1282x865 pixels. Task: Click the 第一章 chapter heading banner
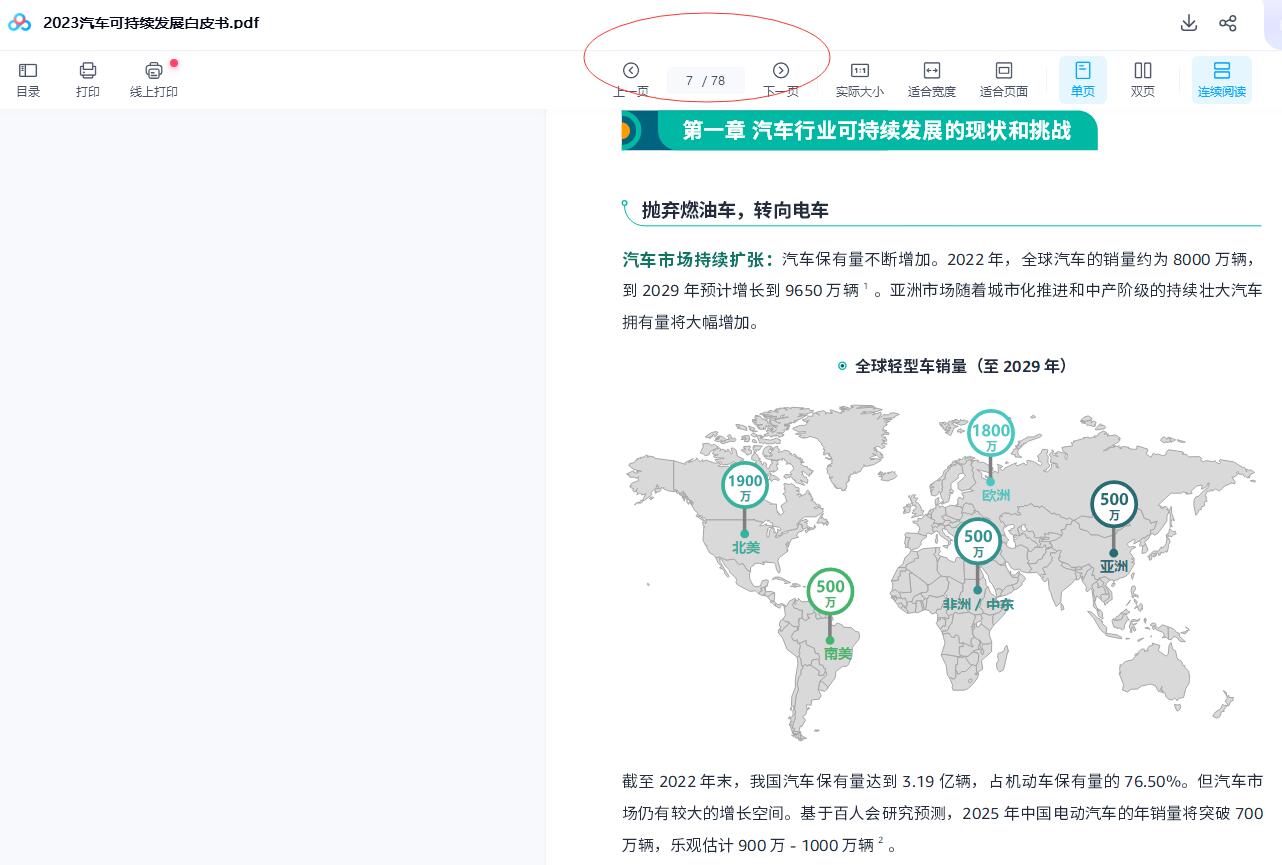click(876, 131)
